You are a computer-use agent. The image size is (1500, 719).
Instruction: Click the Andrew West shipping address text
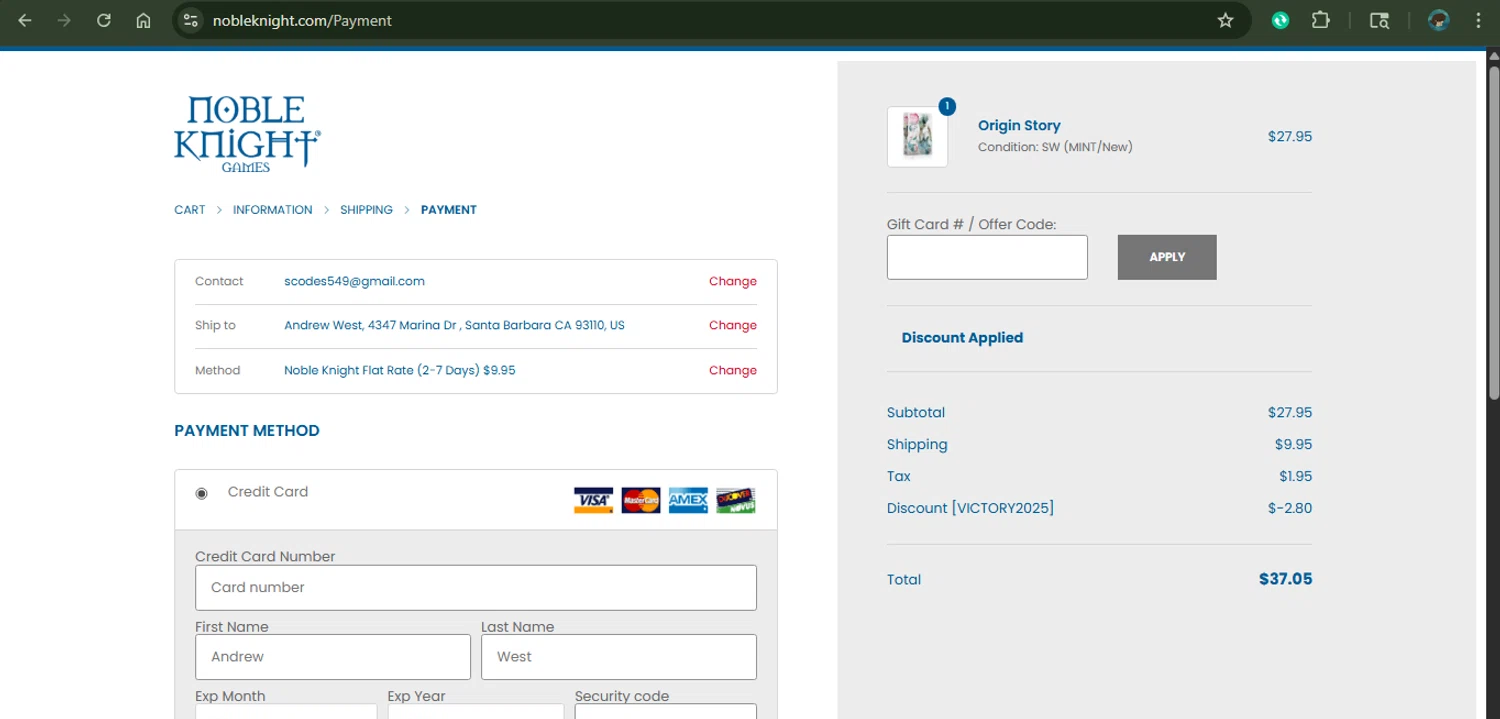coord(454,325)
